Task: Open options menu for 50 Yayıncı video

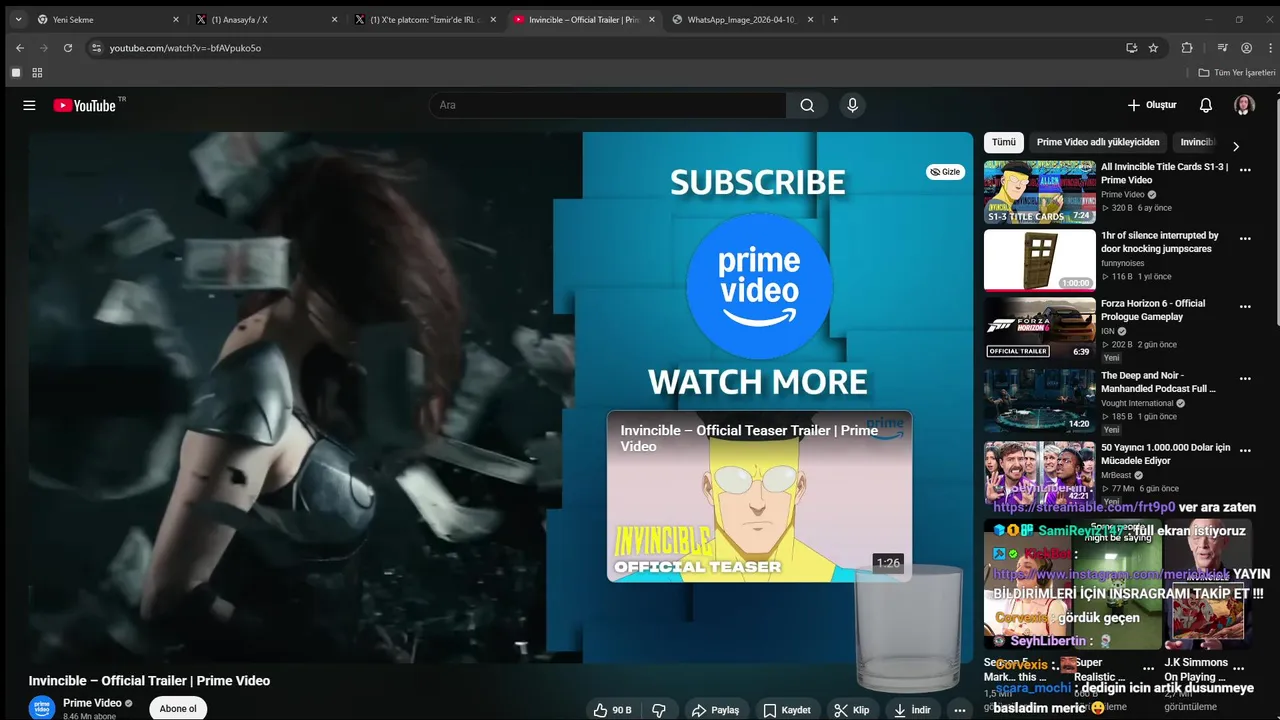Action: pyautogui.click(x=1245, y=451)
